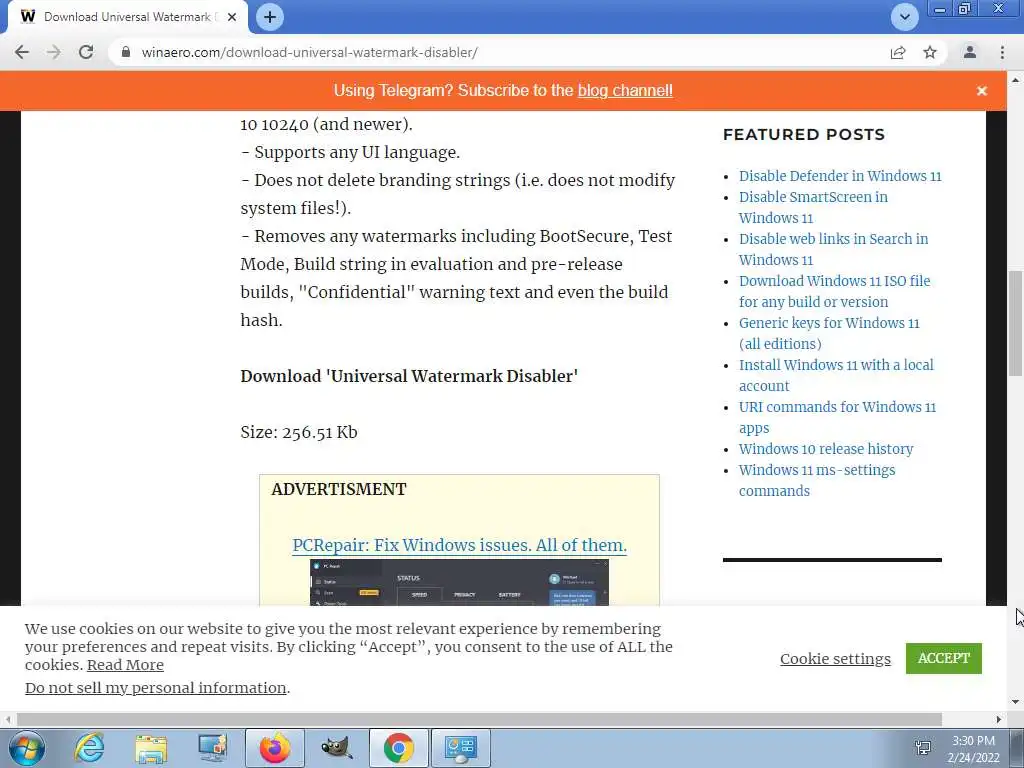This screenshot has height=768, width=1024.
Task: Open Chrome's three-dot menu
Action: [x=1002, y=52]
